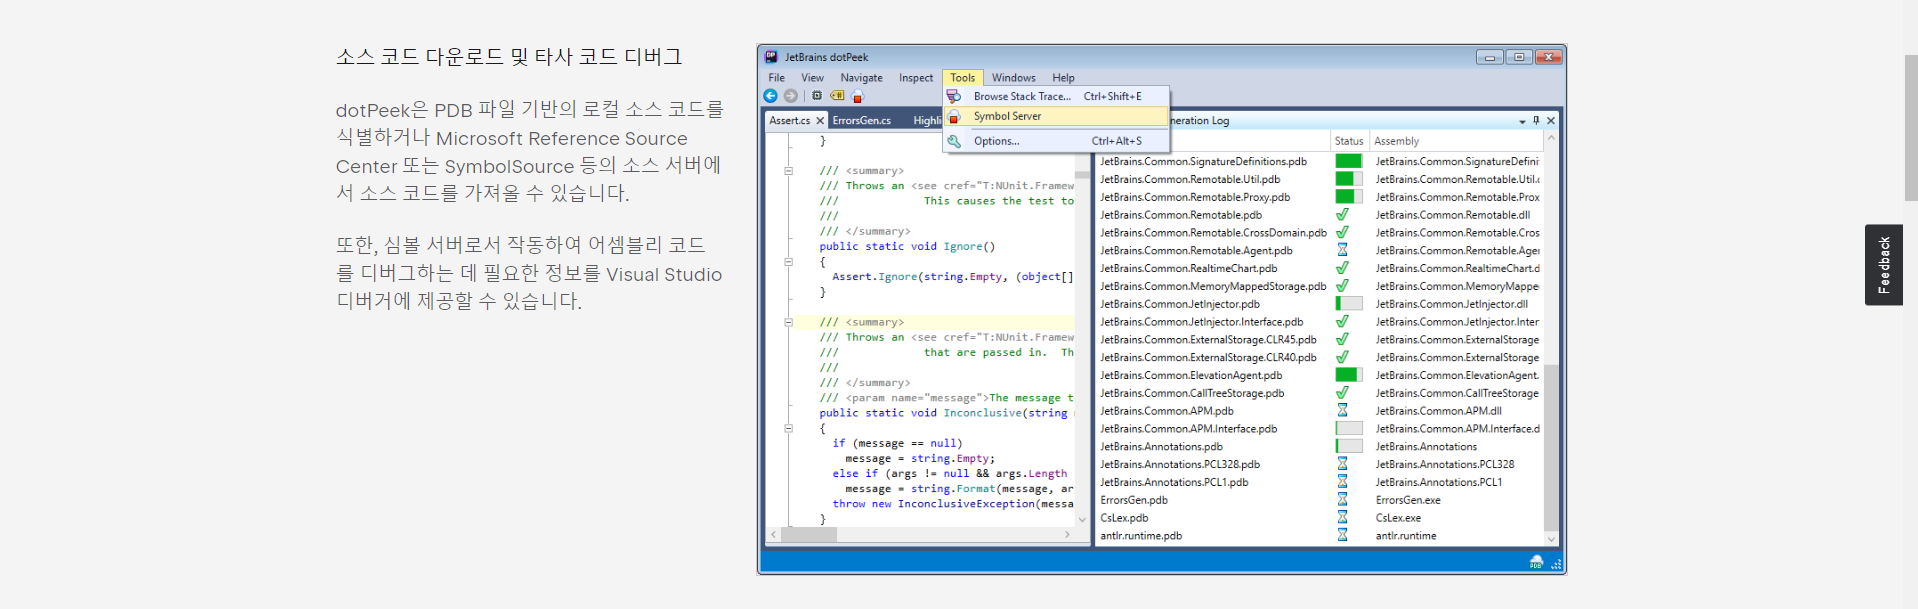Click the dotPeek screenshot resize grip
This screenshot has width=1918, height=609.
coord(1556,564)
